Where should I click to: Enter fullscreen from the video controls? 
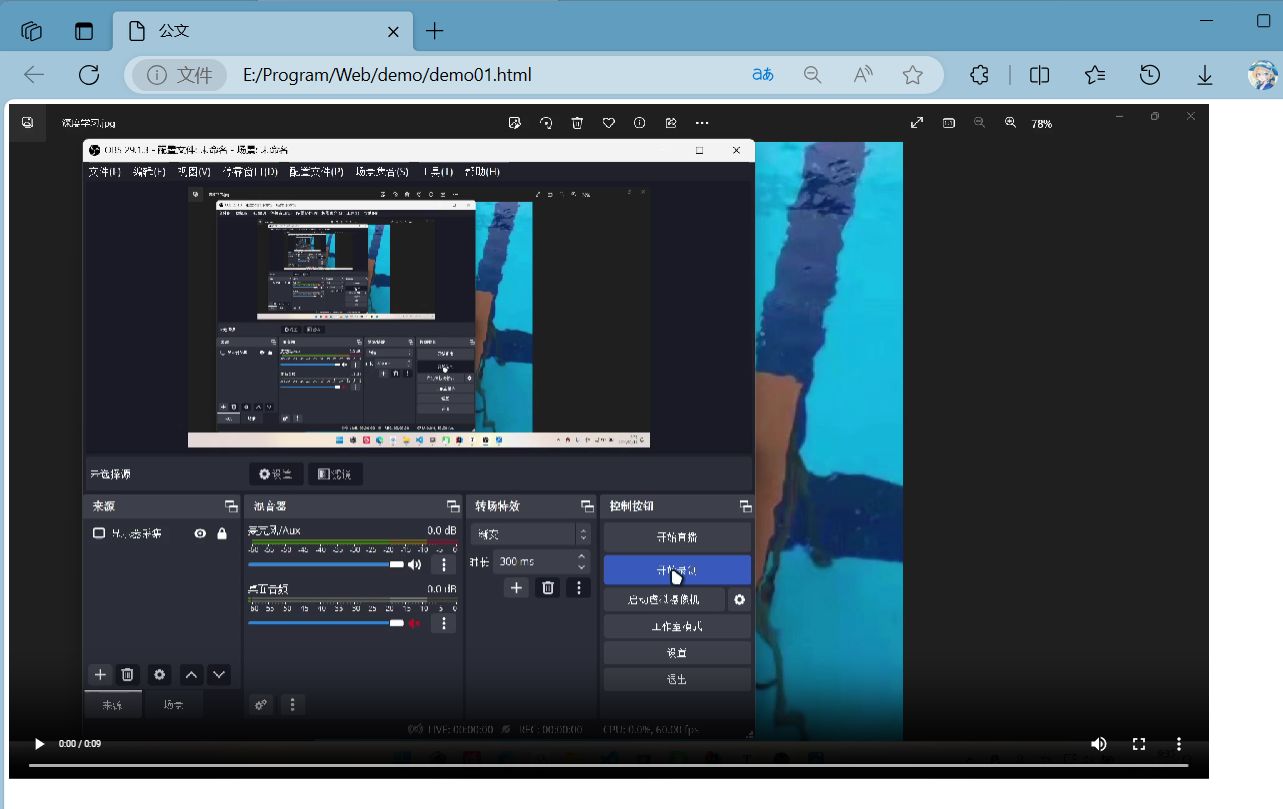(1139, 744)
